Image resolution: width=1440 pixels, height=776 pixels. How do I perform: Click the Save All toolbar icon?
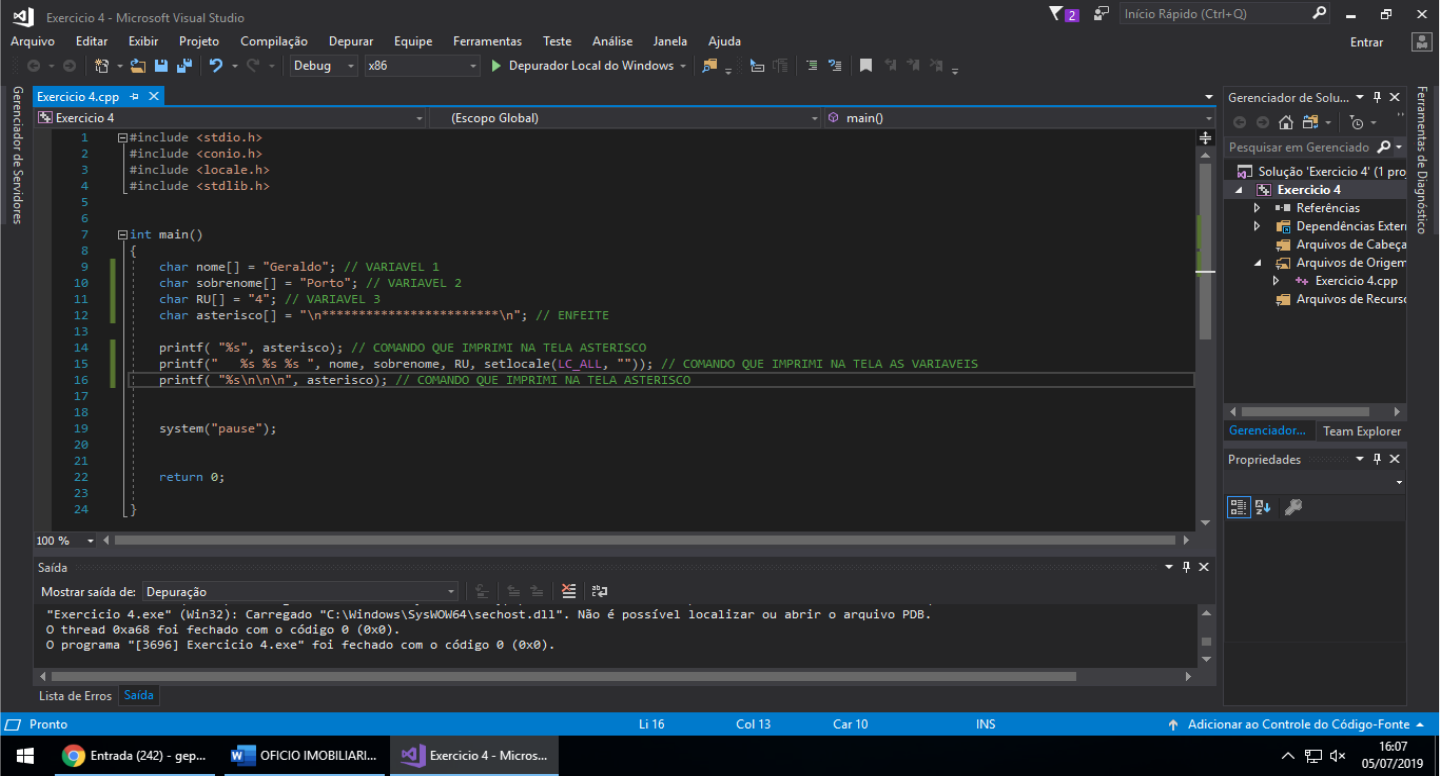[x=184, y=66]
